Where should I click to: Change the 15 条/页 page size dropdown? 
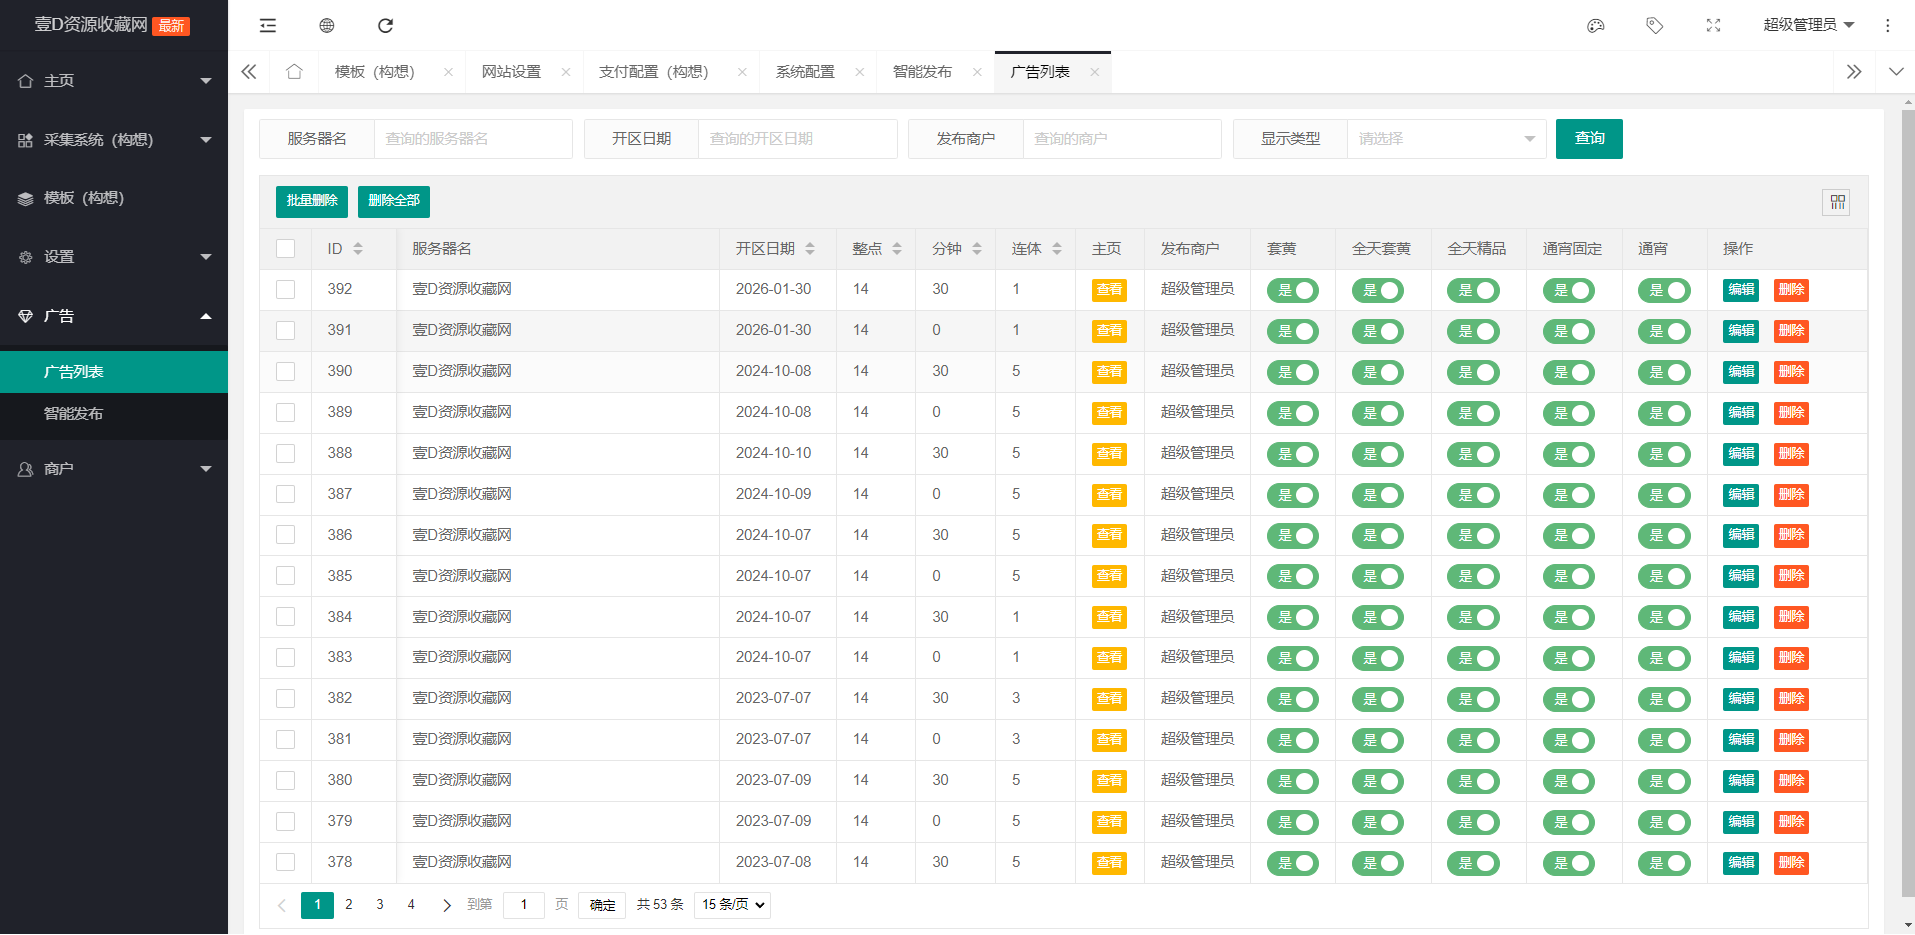(733, 905)
